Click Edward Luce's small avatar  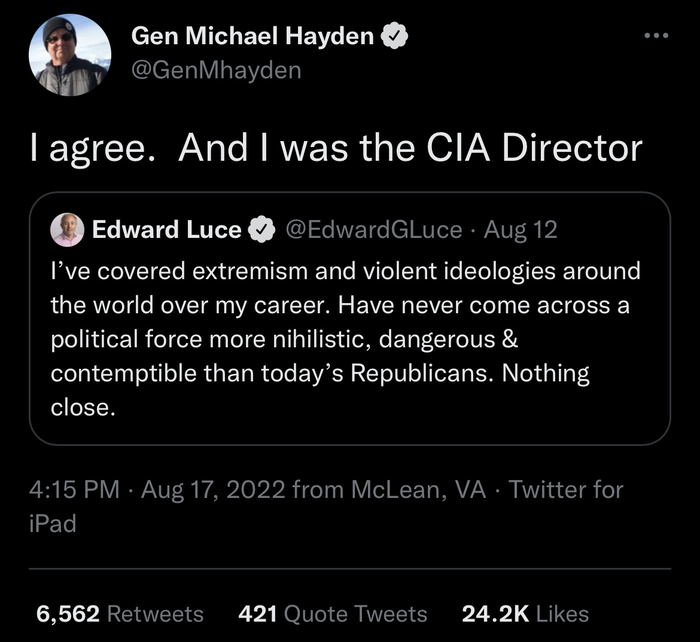point(68,229)
